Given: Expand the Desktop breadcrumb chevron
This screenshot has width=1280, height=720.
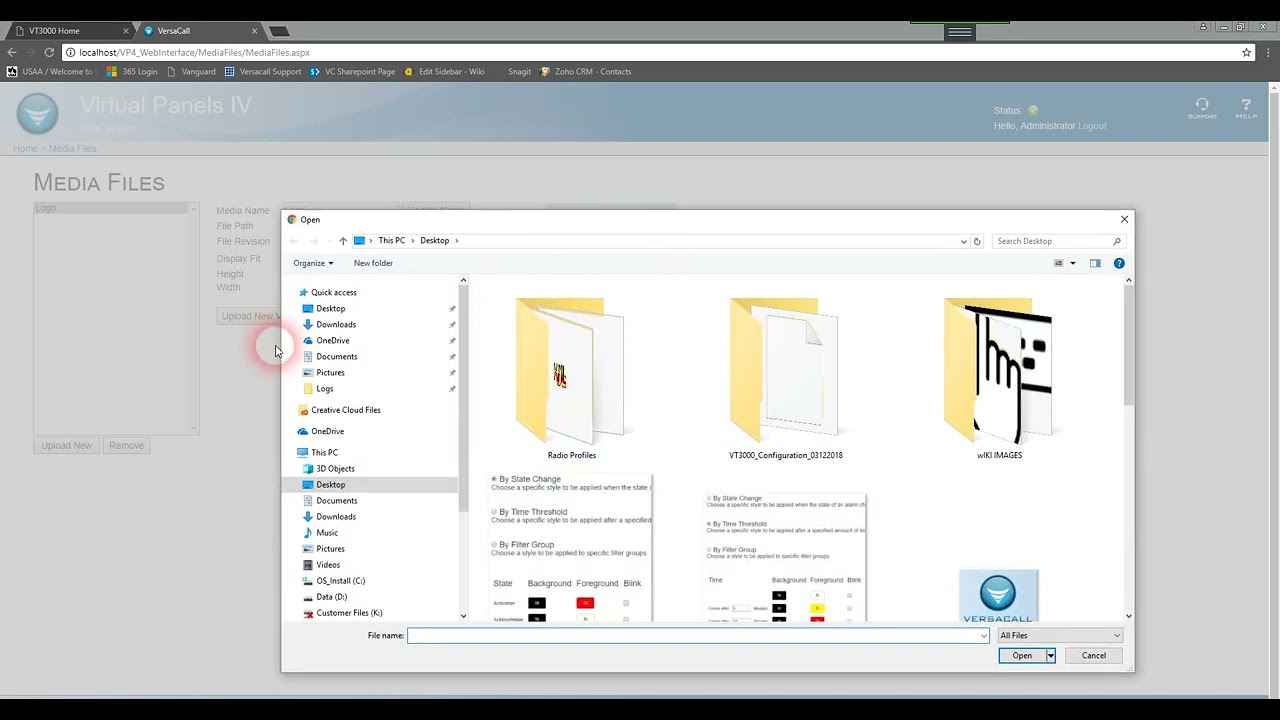Looking at the screenshot, I should point(456,241).
